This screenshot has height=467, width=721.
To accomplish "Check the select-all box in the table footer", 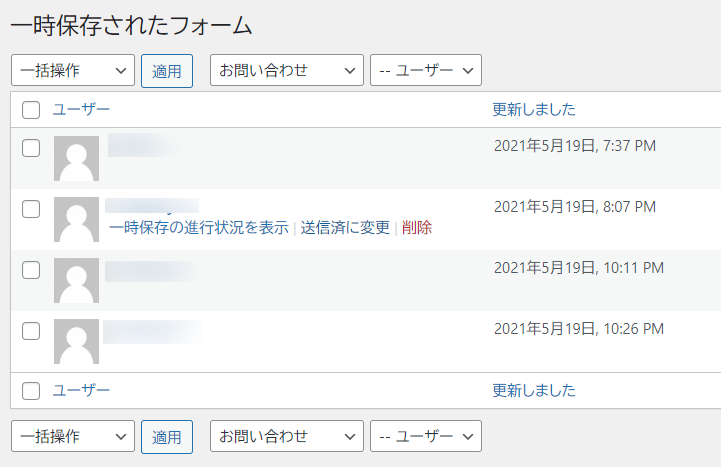I will pos(31,391).
